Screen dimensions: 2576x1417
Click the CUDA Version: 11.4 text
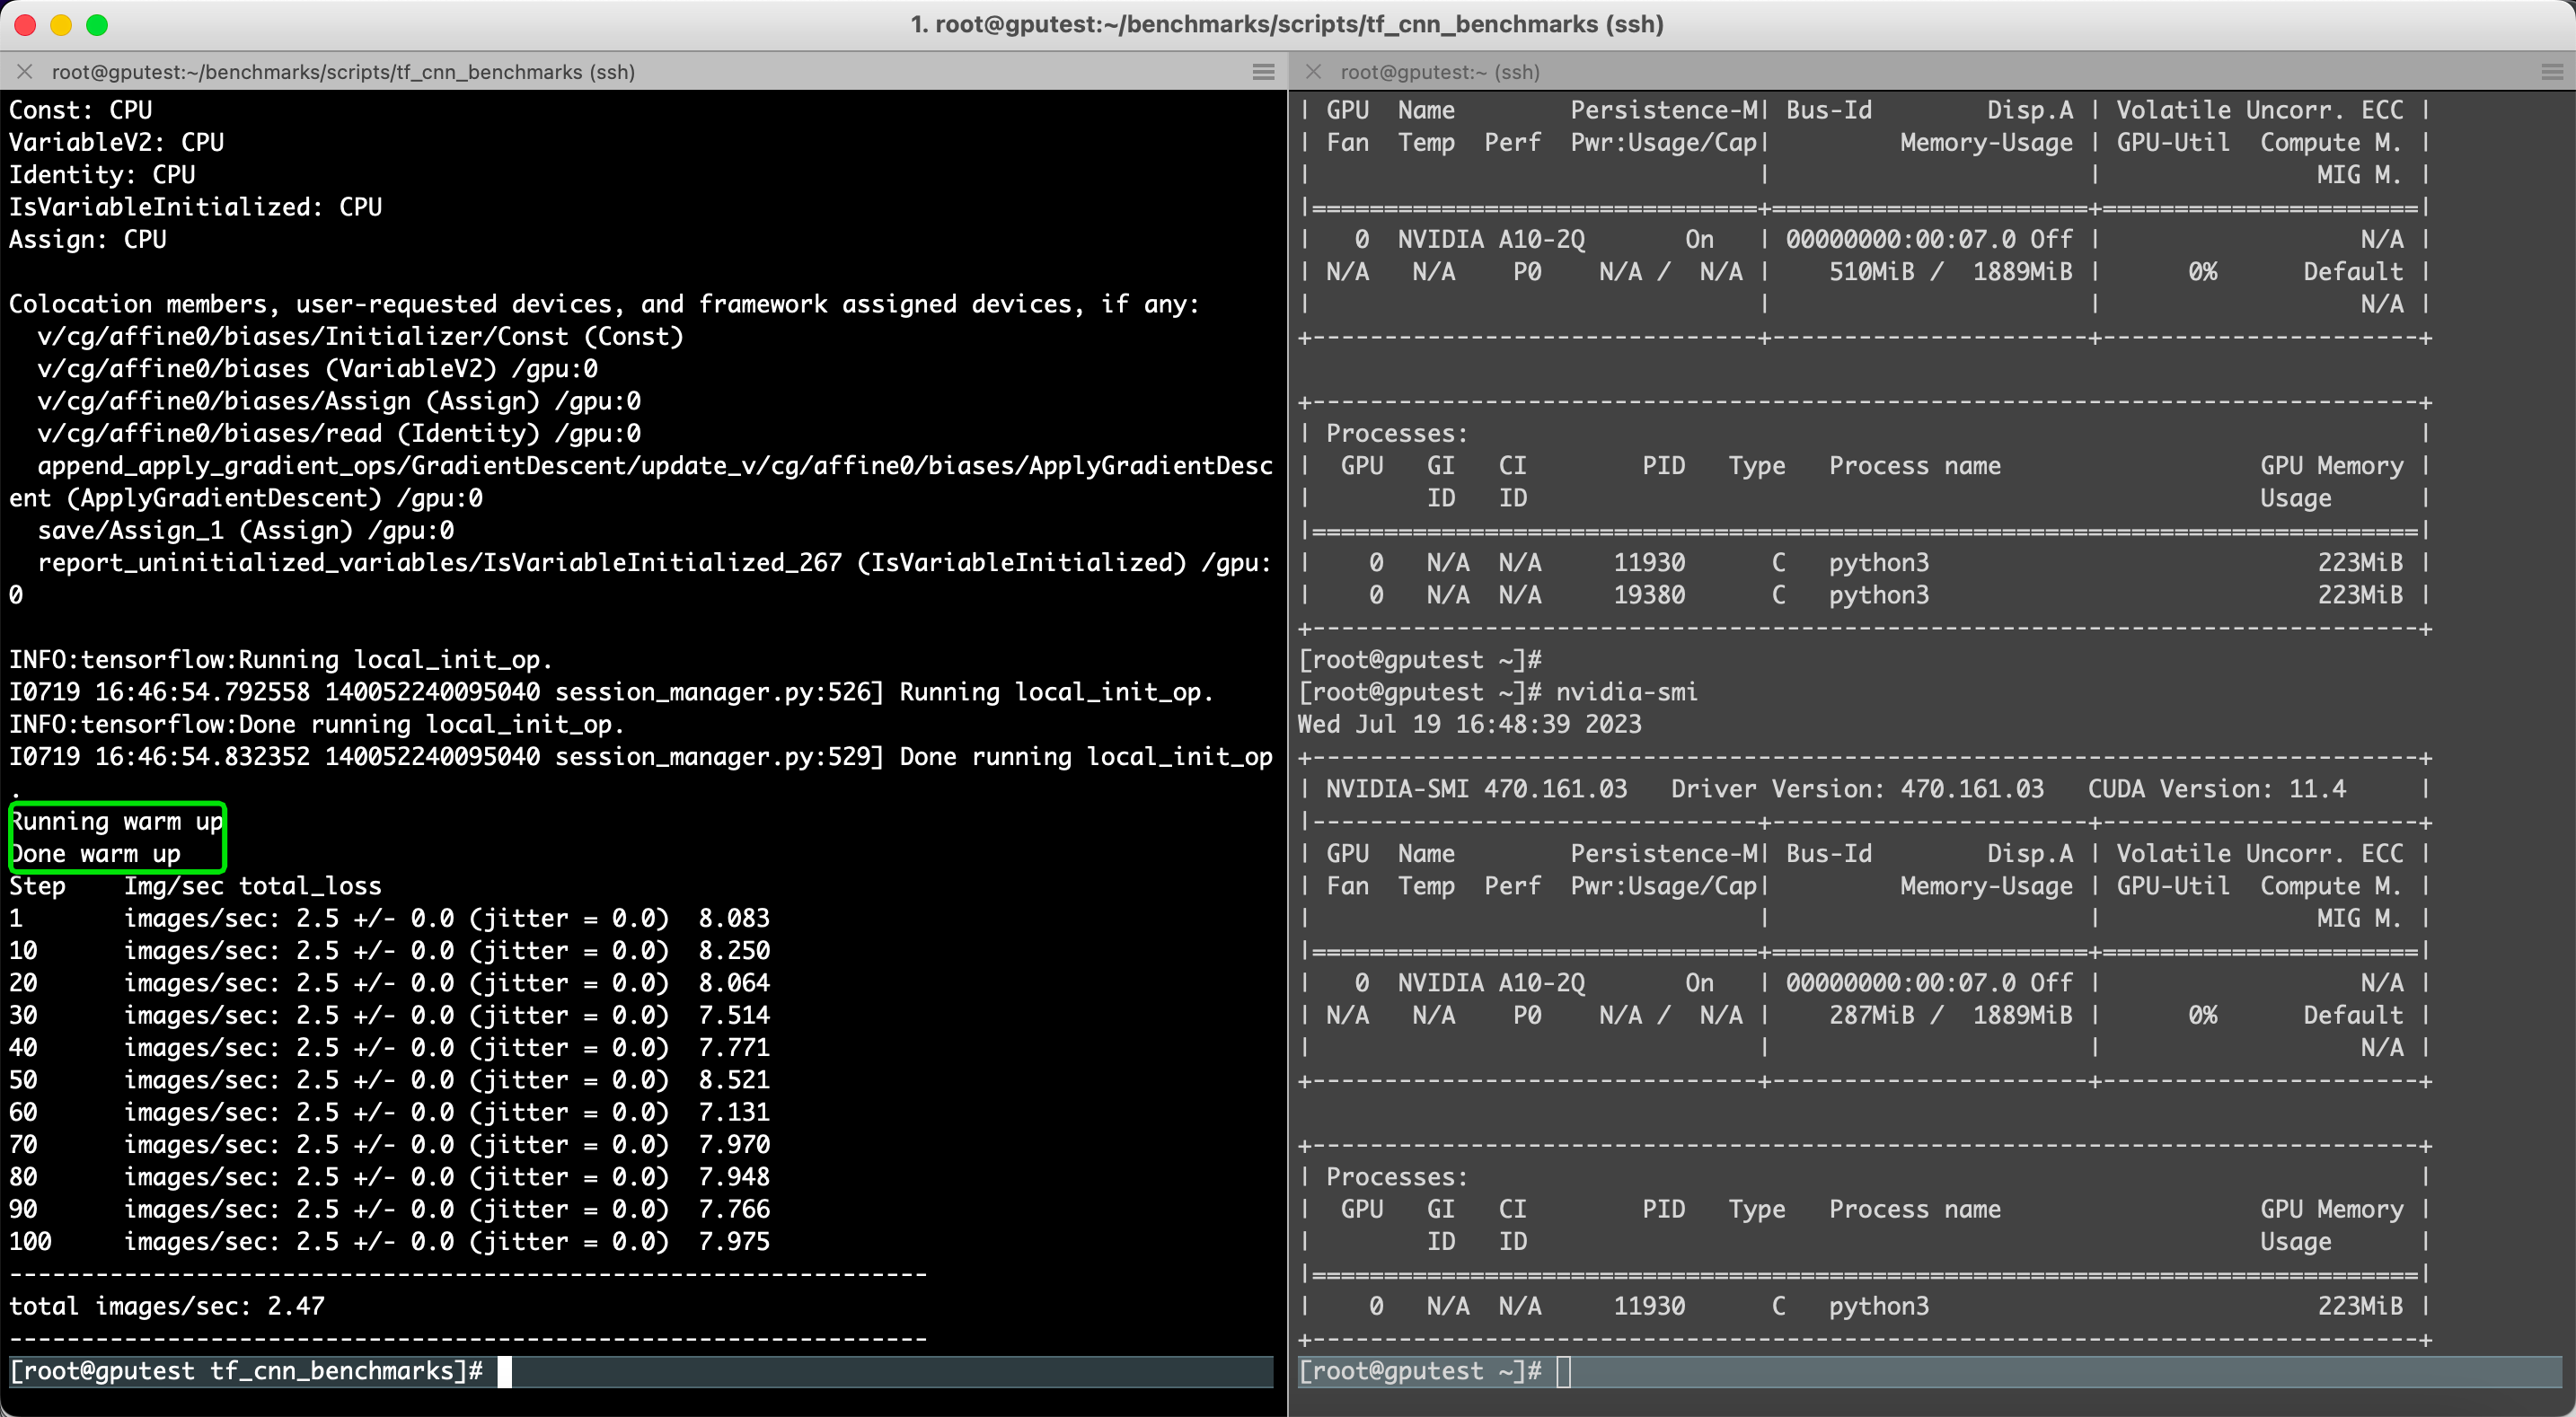pos(2217,788)
